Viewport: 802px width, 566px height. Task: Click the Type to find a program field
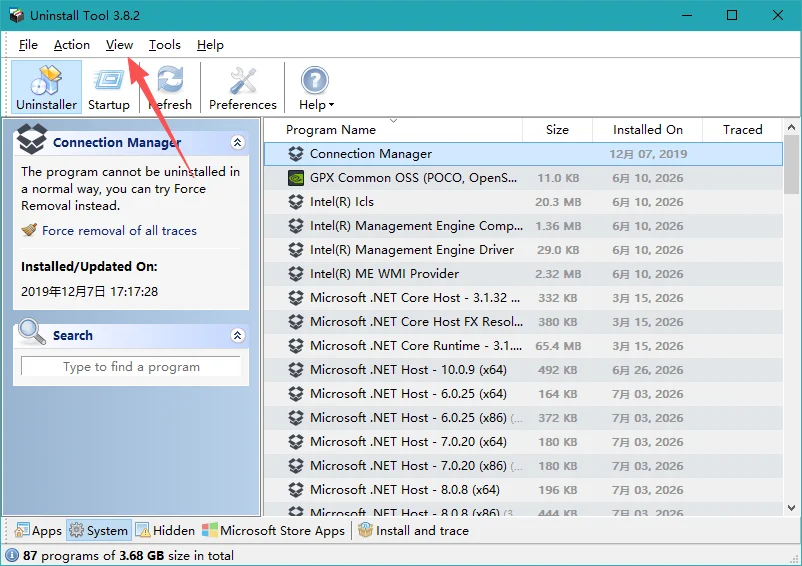pos(131,367)
